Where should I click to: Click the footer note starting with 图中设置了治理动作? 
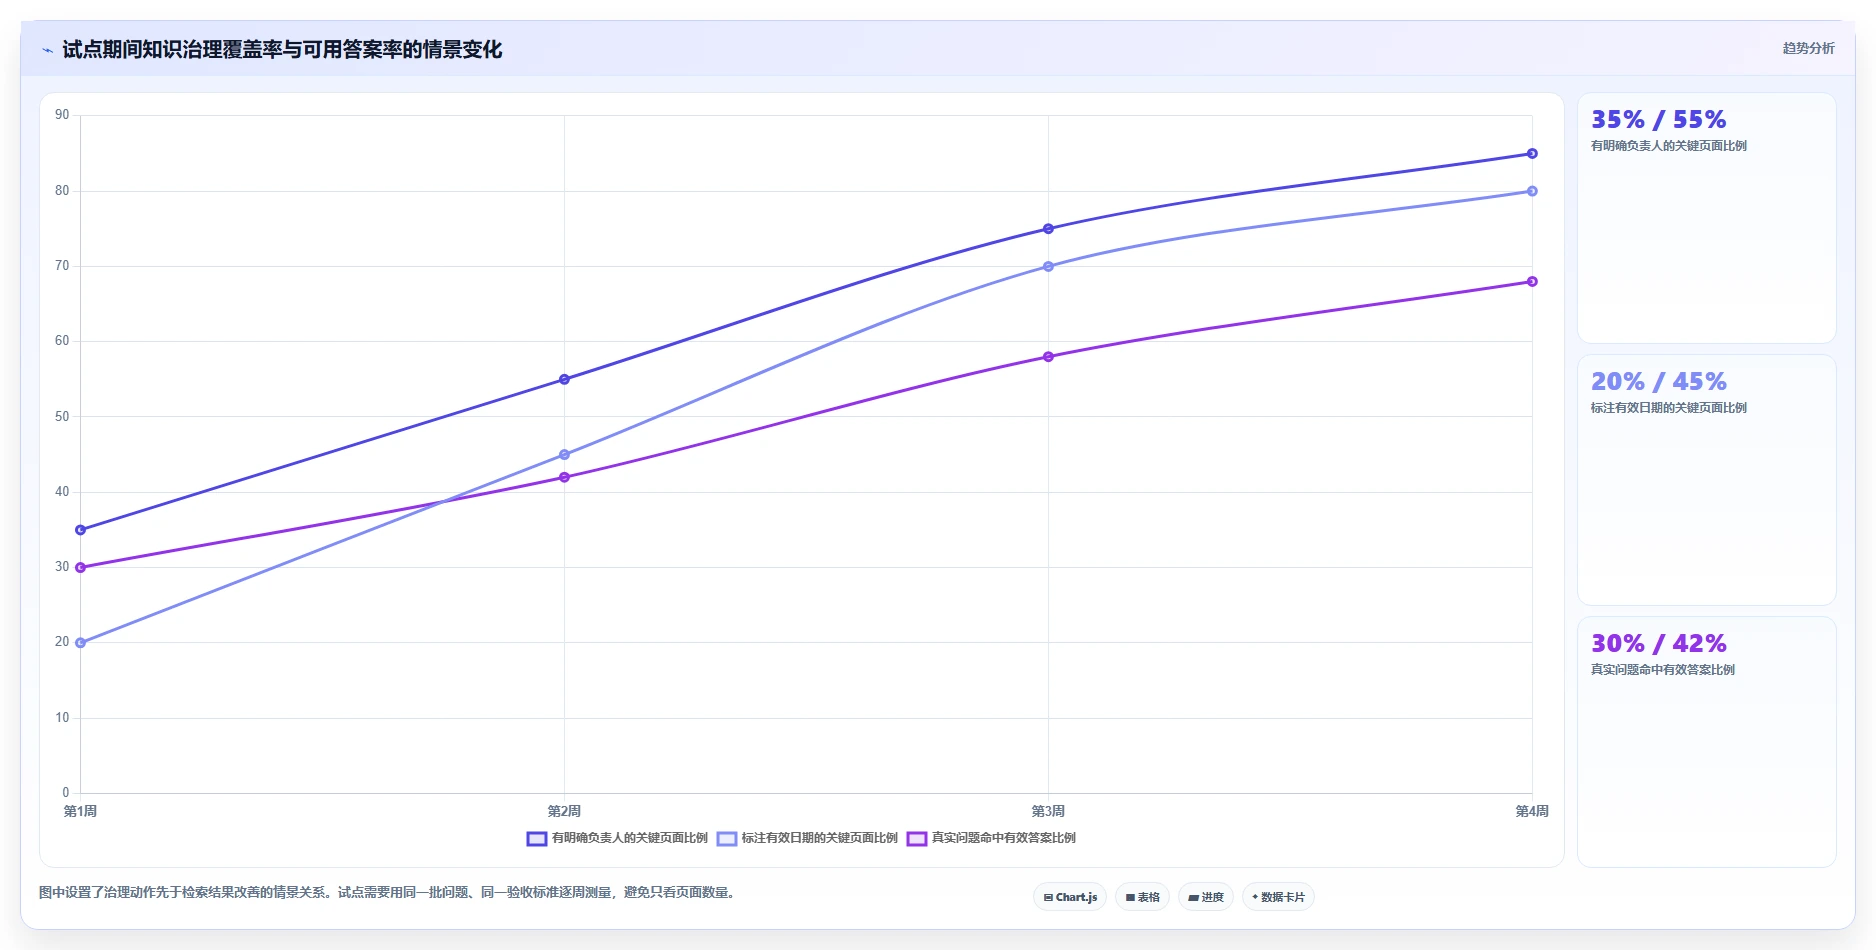click(390, 892)
